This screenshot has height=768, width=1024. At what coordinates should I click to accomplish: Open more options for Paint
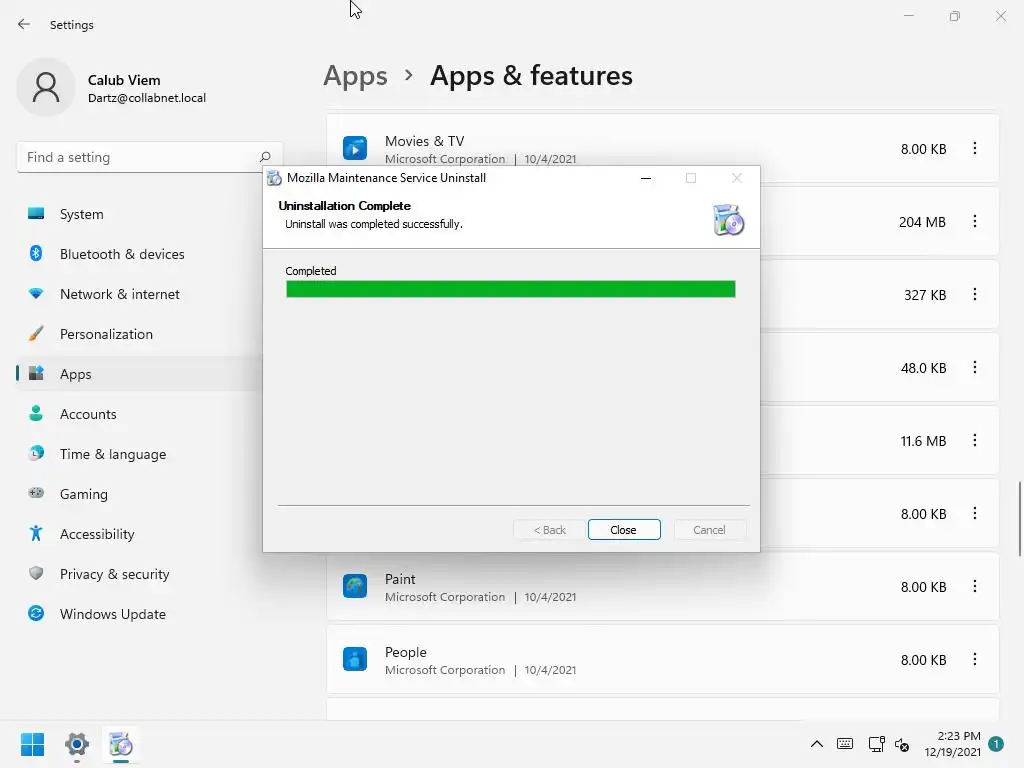coord(974,586)
